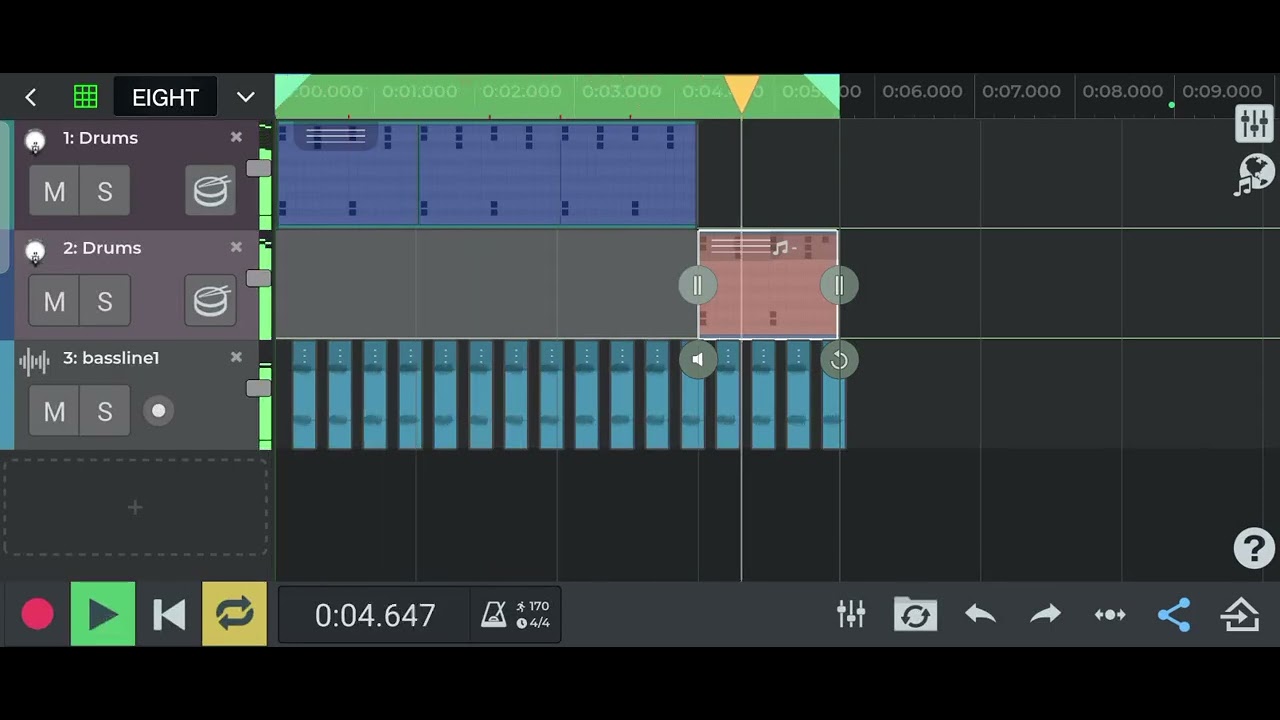Click the 0:07.000 mark on ruler
Viewport: 1280px width, 720px height.
[1021, 91]
